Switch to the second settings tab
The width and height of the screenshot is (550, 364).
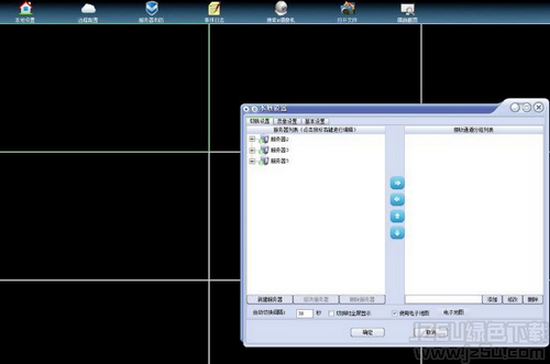pyautogui.click(x=287, y=121)
